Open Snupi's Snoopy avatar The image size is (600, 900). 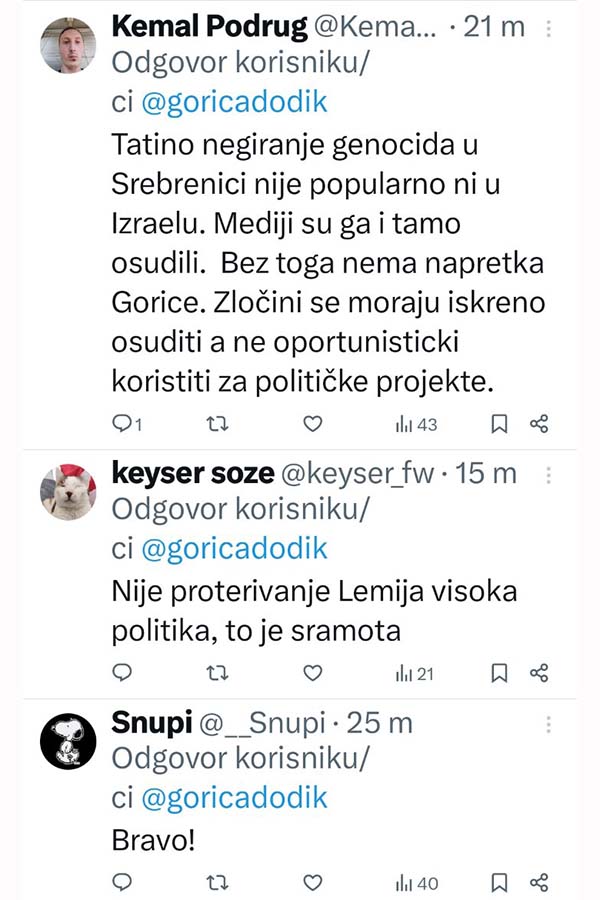click(x=67, y=743)
